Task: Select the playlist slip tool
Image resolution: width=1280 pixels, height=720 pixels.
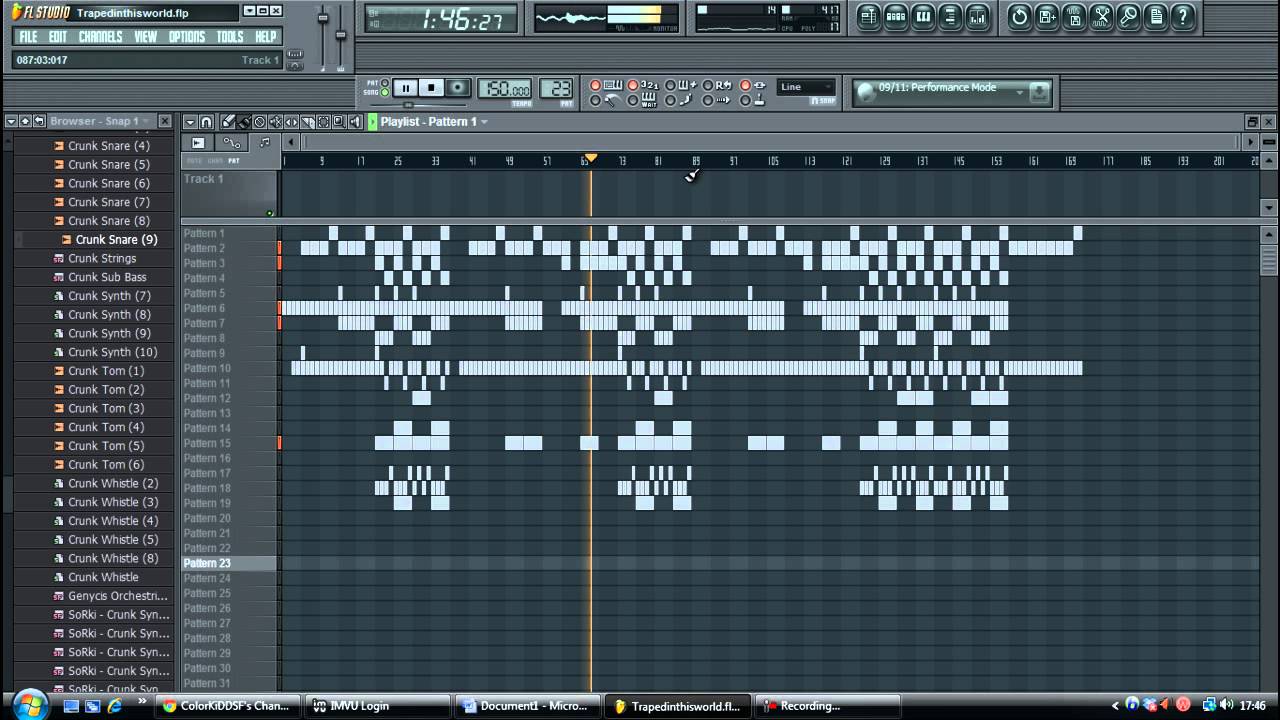Action: coord(291,121)
